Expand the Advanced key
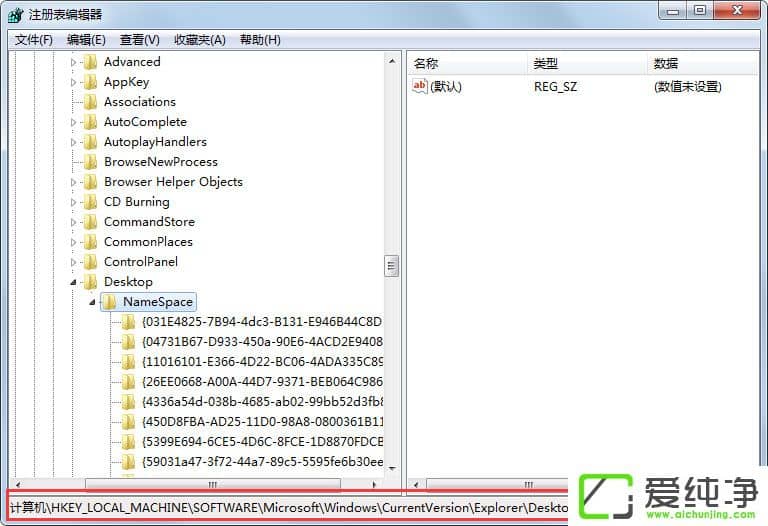The width and height of the screenshot is (768, 526). coord(73,62)
